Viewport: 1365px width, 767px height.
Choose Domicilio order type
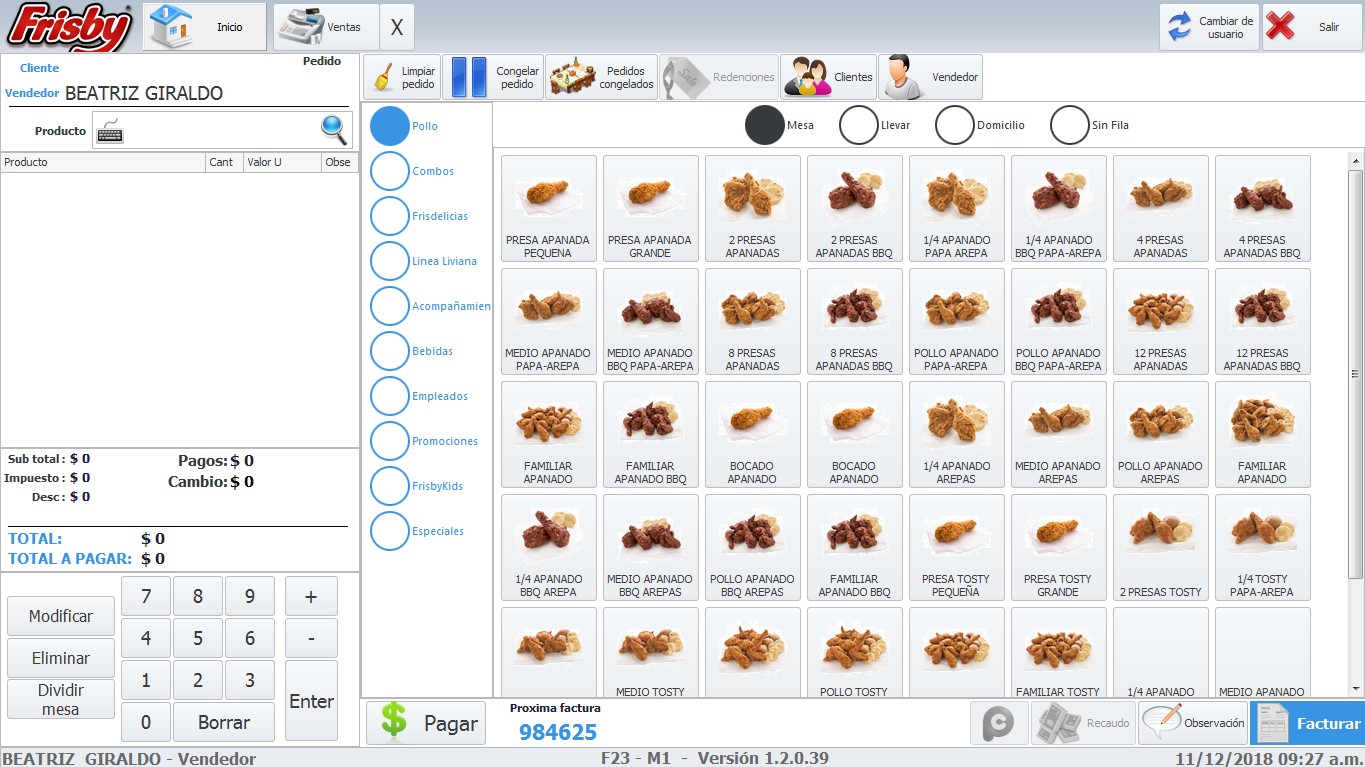coord(954,125)
